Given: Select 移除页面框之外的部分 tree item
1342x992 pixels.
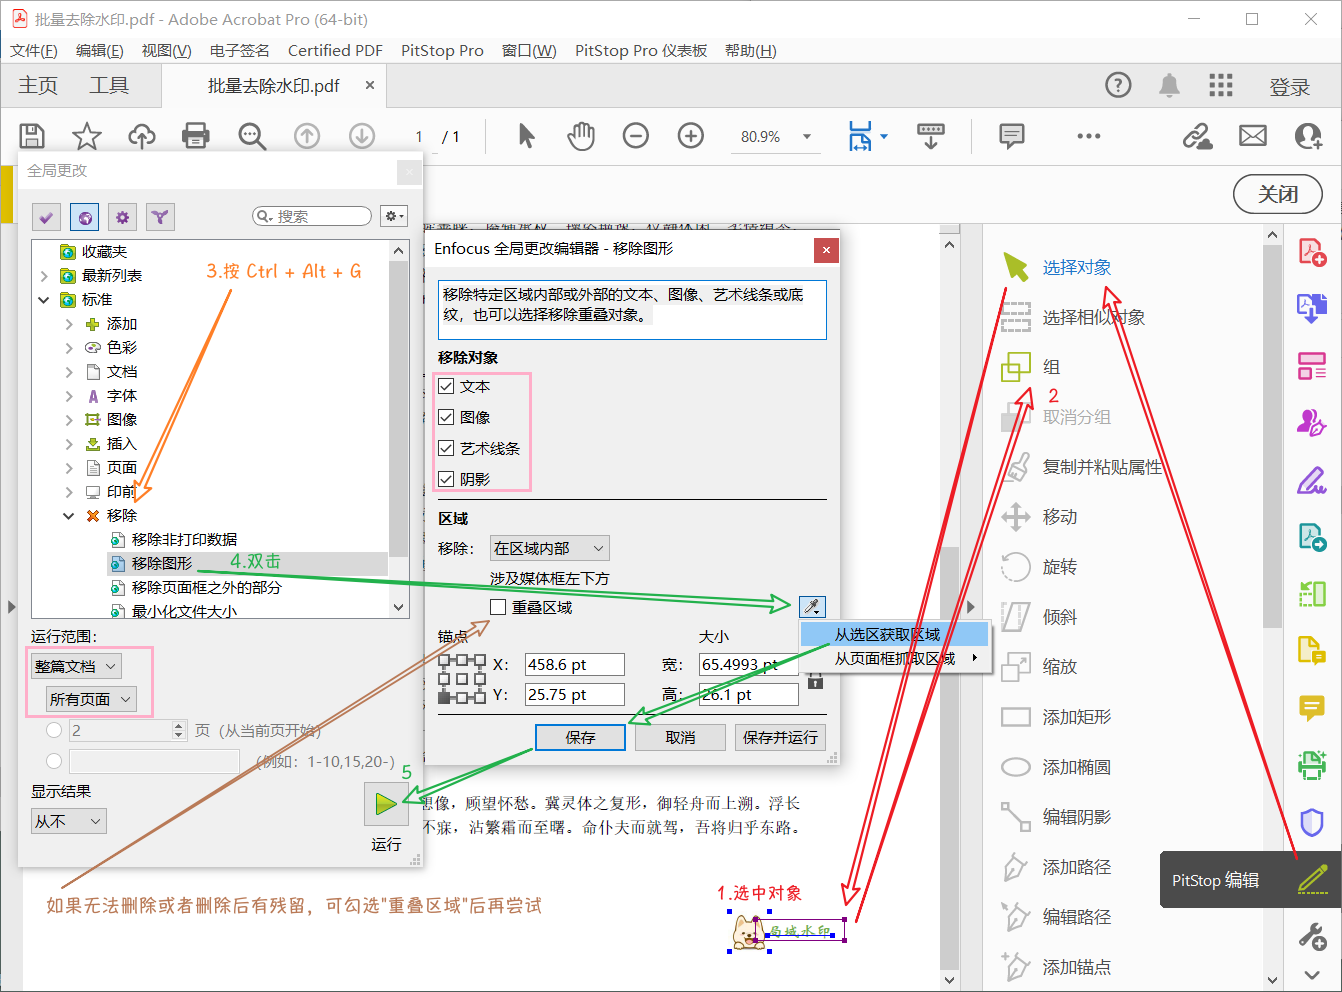Looking at the screenshot, I should tap(207, 588).
